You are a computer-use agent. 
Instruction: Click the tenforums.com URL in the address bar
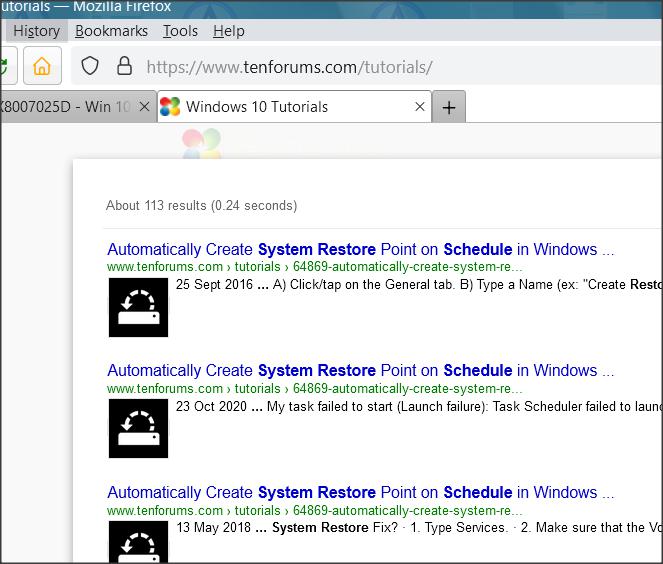[289, 67]
